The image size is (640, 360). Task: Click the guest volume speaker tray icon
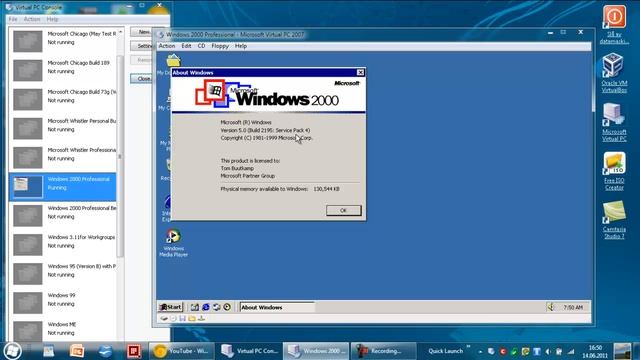551,307
